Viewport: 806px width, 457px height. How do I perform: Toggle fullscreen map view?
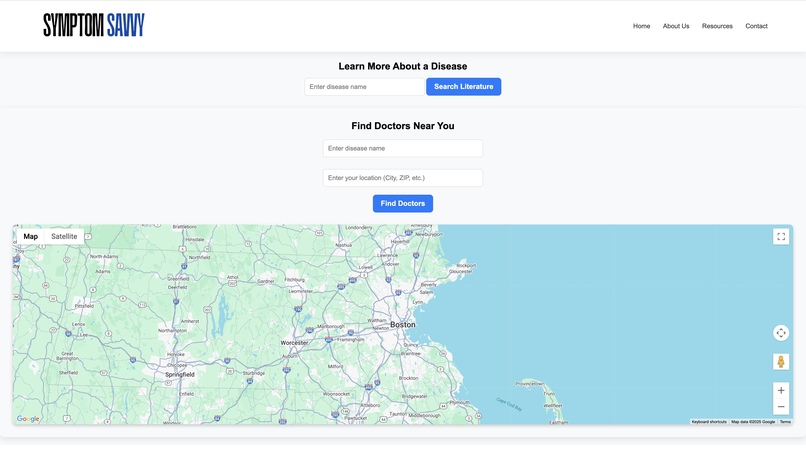pos(781,236)
